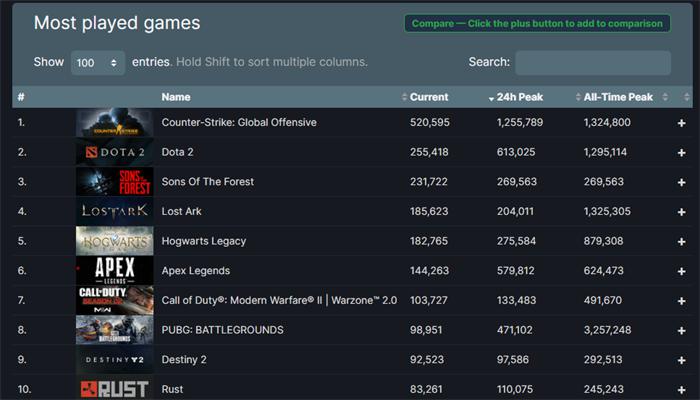Open Call of Duty Modern Warfare II link
This screenshot has width=700, height=400.
click(x=279, y=300)
